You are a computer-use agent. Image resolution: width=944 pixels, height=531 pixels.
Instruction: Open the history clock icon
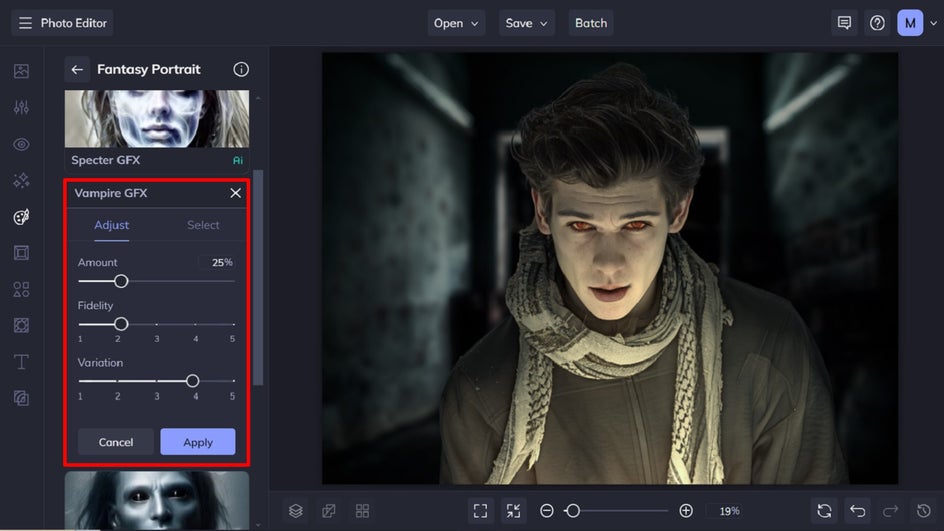point(924,511)
